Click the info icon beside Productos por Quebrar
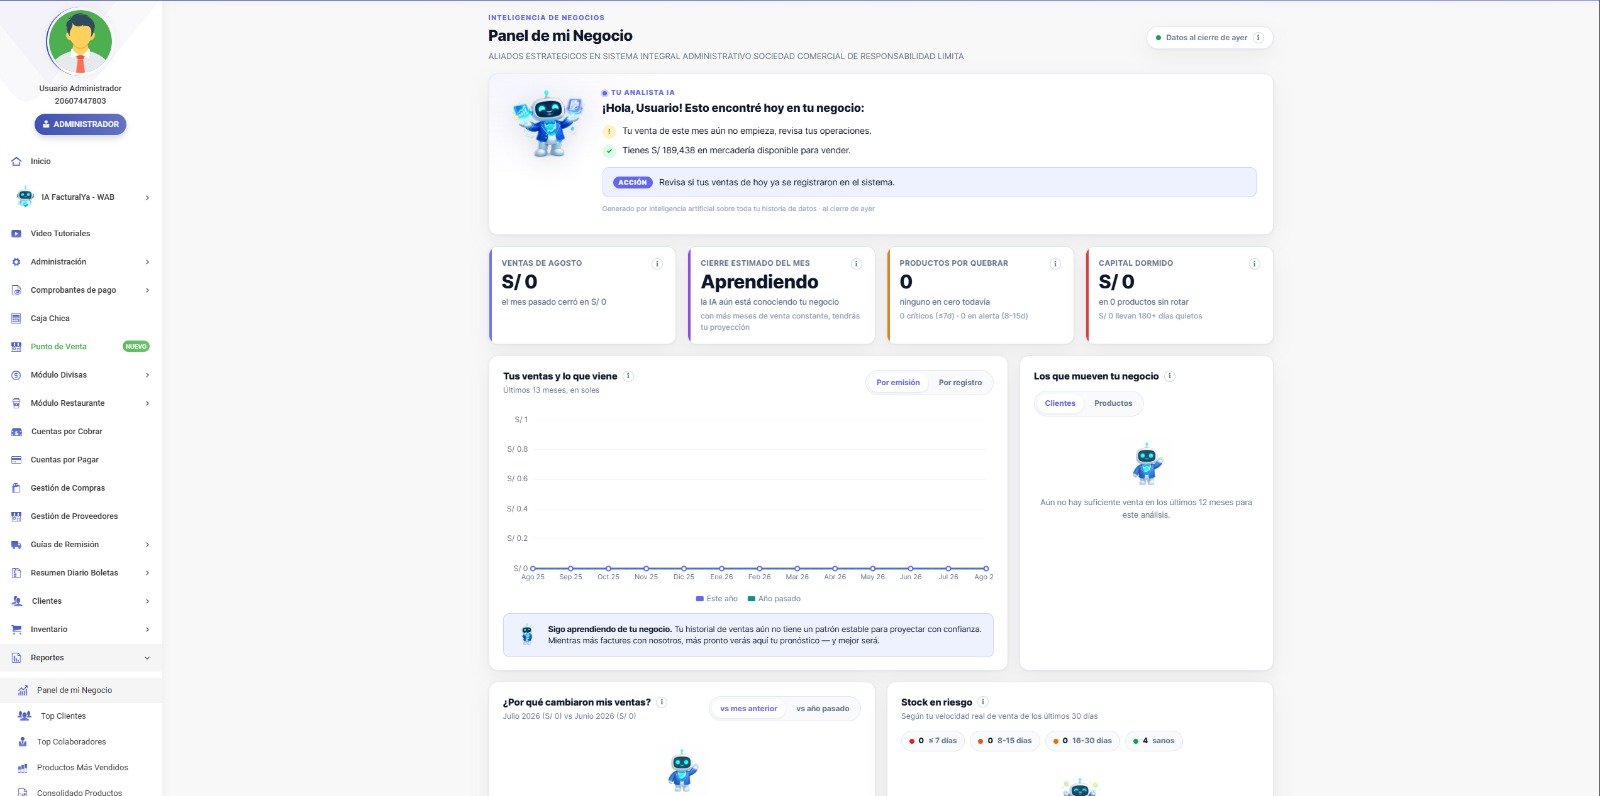The width and height of the screenshot is (1600, 796). coord(1055,264)
